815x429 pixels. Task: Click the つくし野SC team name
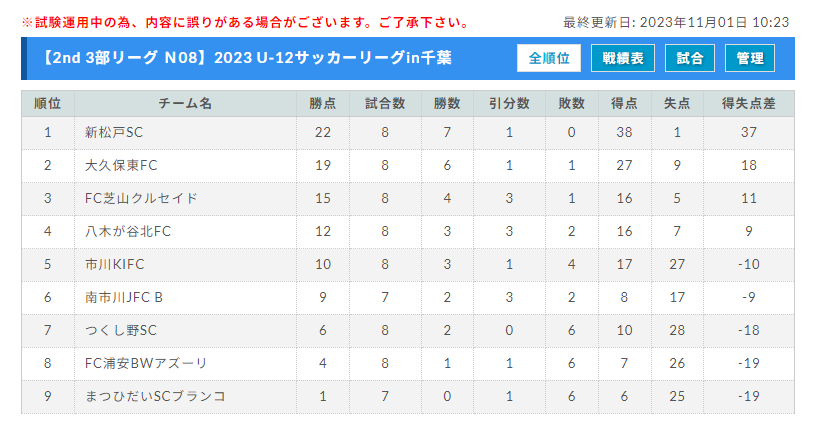[x=121, y=330]
